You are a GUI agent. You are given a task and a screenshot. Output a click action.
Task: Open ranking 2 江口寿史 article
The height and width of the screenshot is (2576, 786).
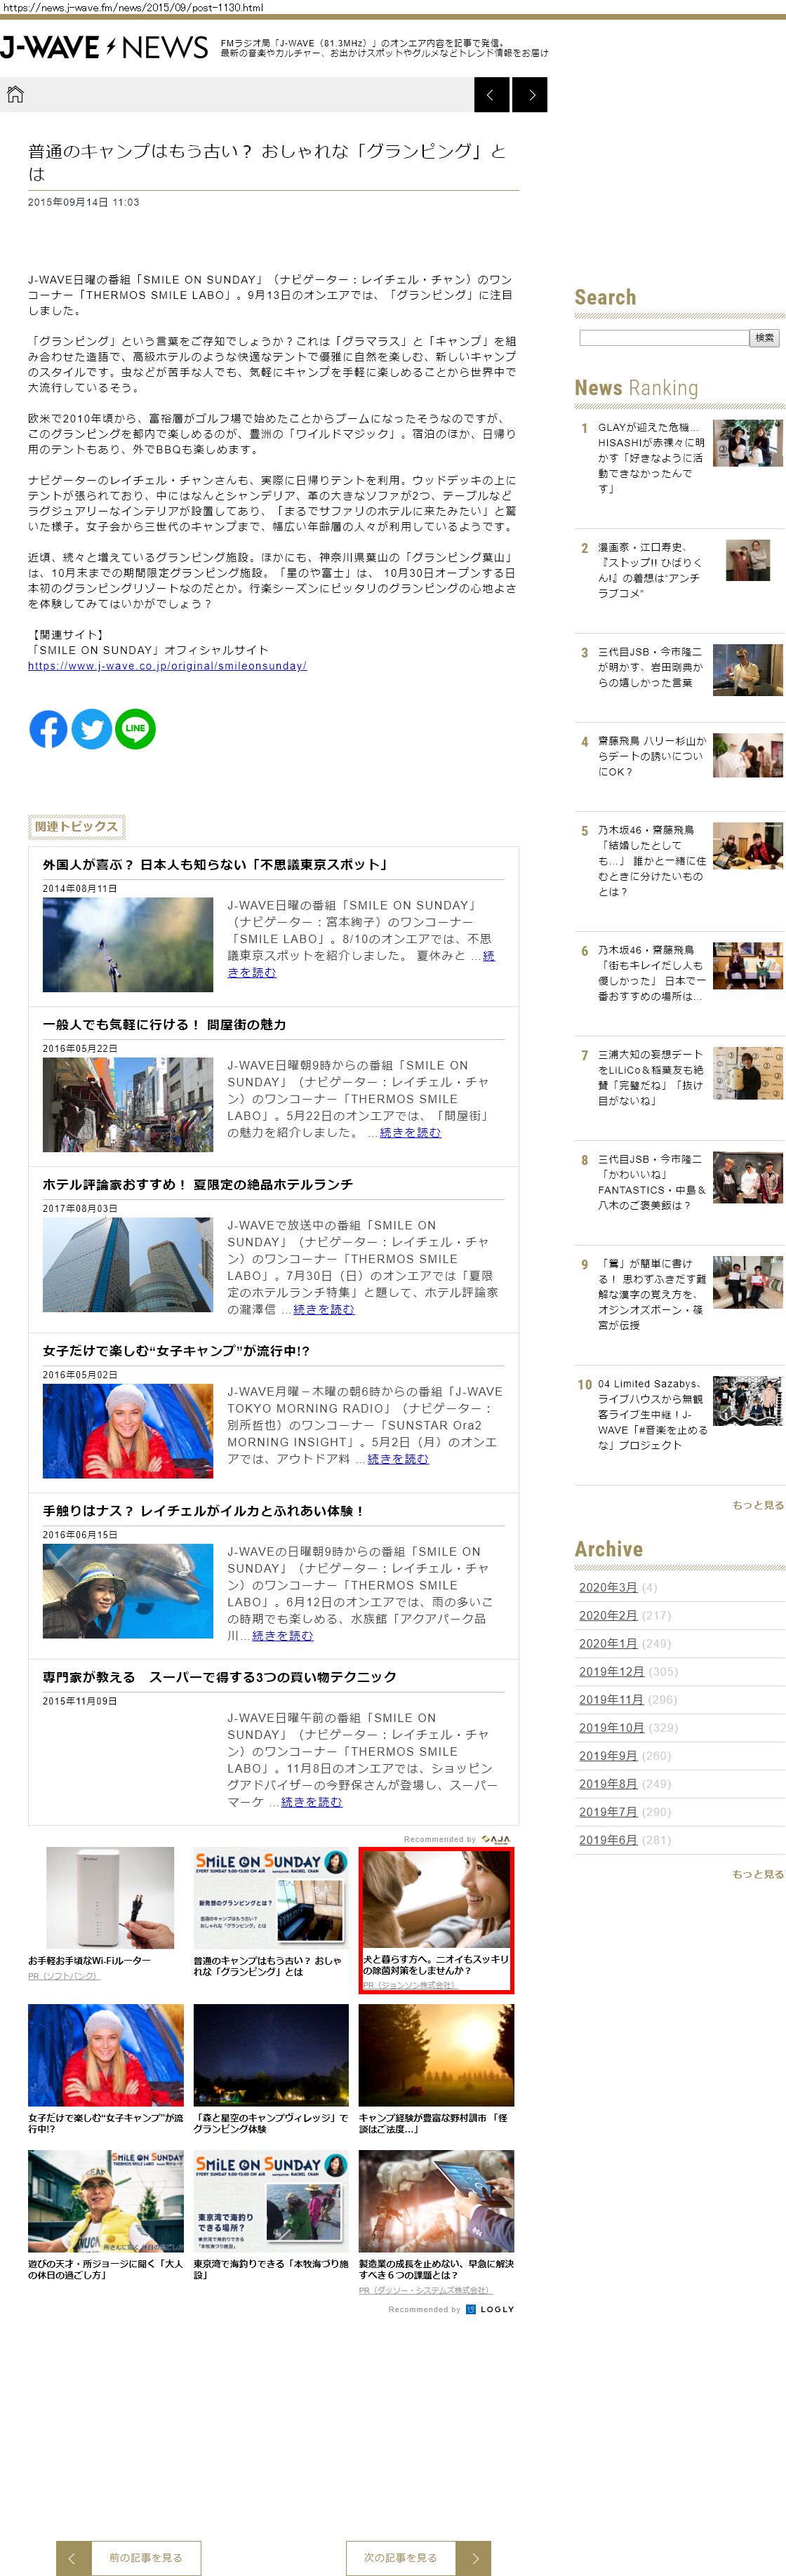[x=651, y=570]
